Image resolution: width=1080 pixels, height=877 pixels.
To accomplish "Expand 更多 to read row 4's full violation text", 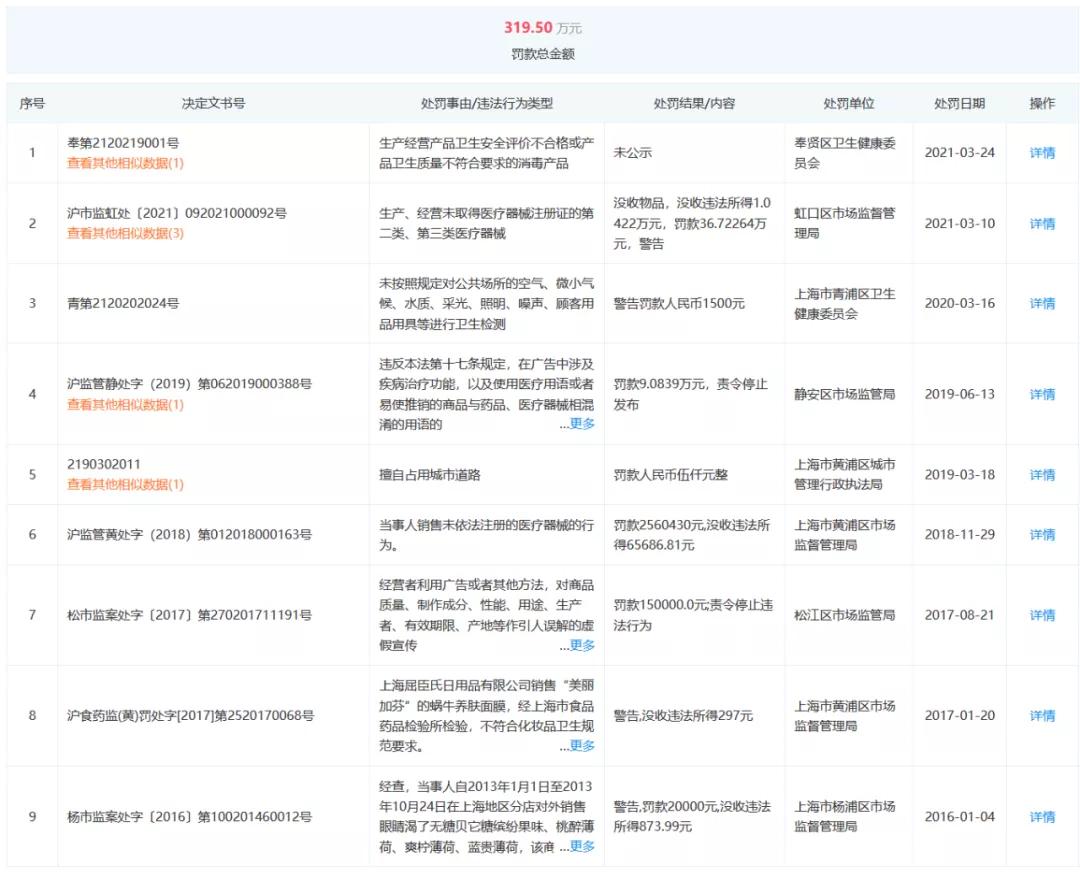I will click(x=584, y=423).
